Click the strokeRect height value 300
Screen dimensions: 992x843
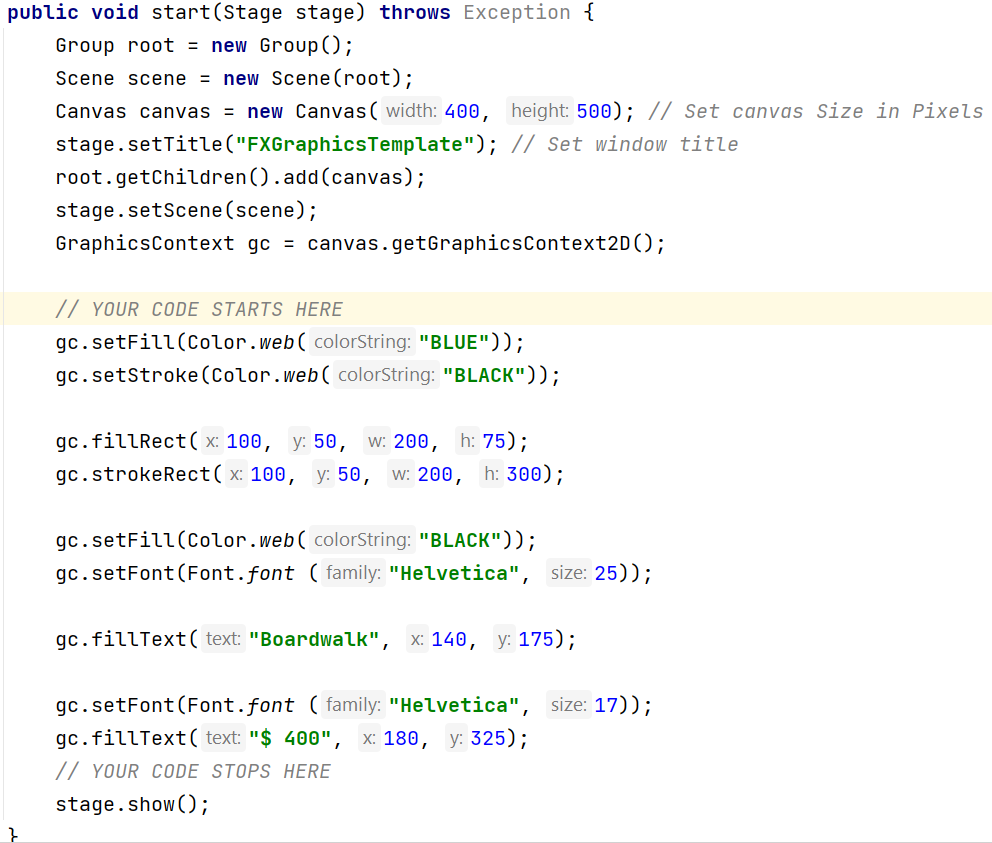(524, 474)
